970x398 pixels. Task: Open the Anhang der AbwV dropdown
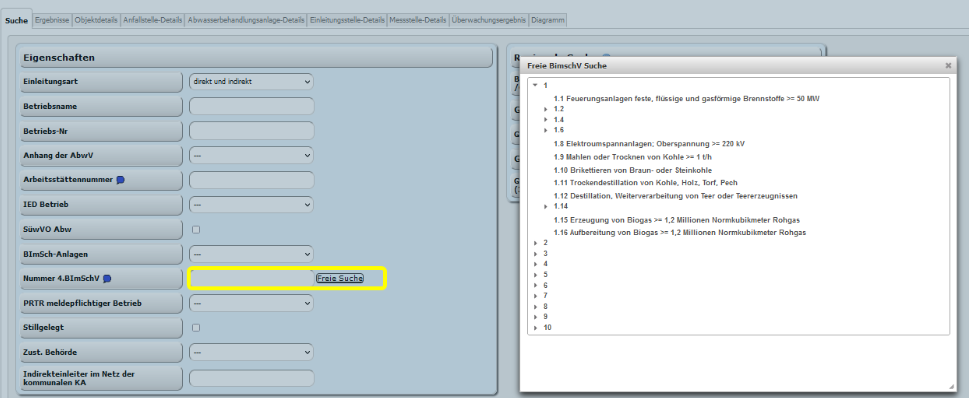tap(251, 155)
